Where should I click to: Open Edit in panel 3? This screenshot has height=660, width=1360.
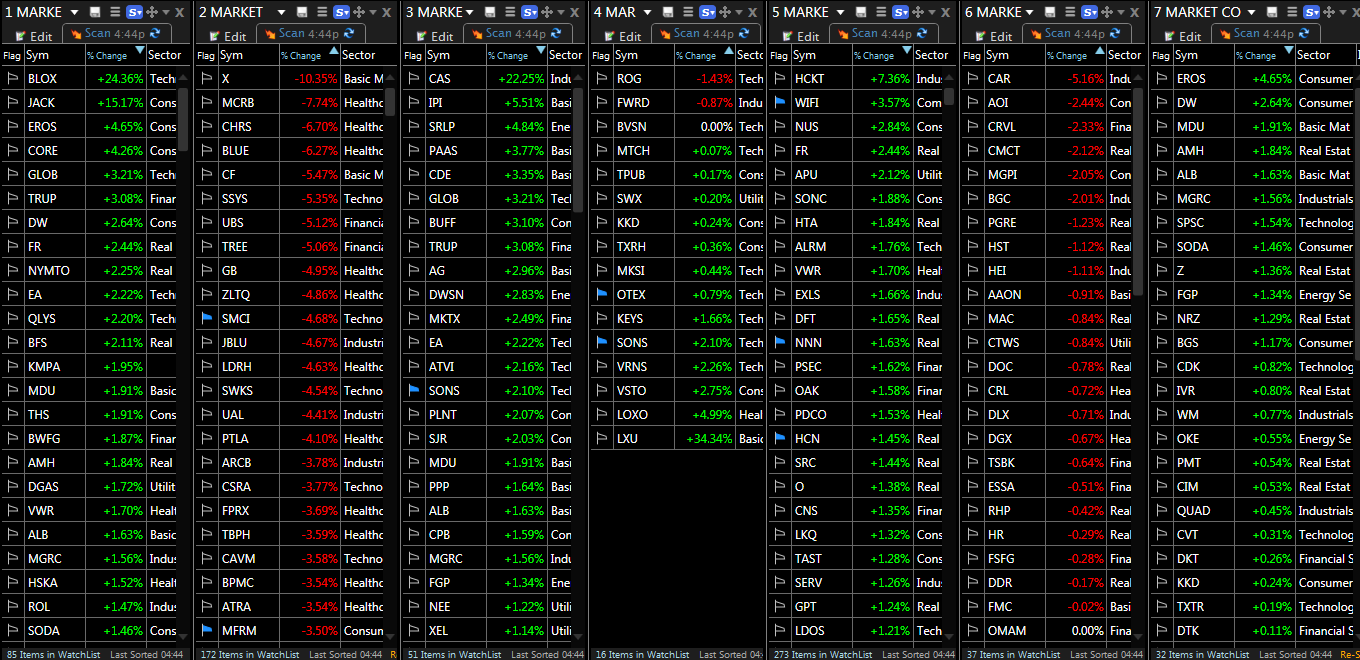pos(433,36)
